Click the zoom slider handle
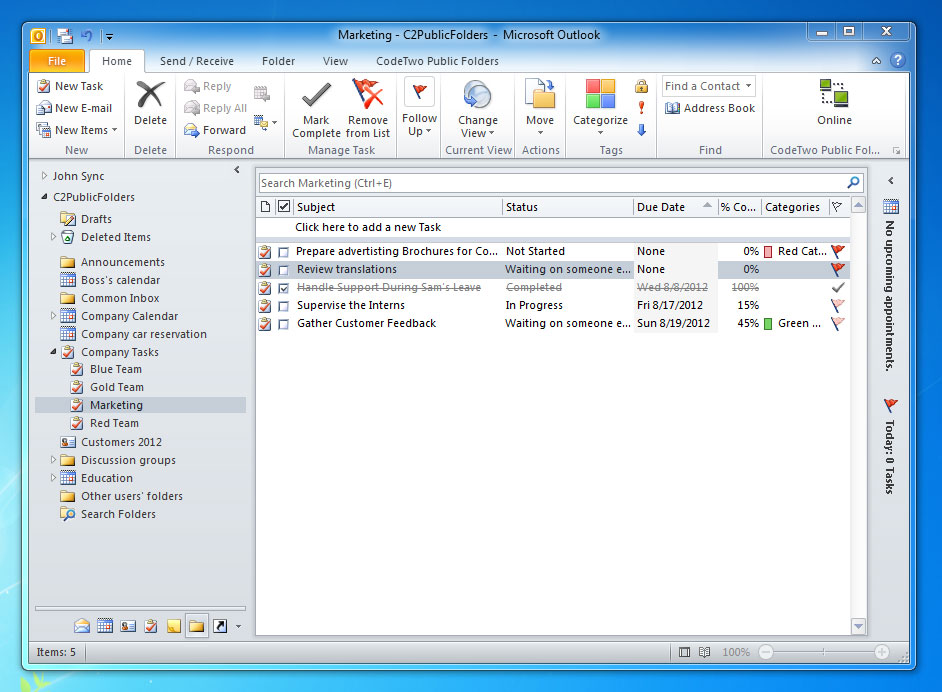 tap(823, 652)
